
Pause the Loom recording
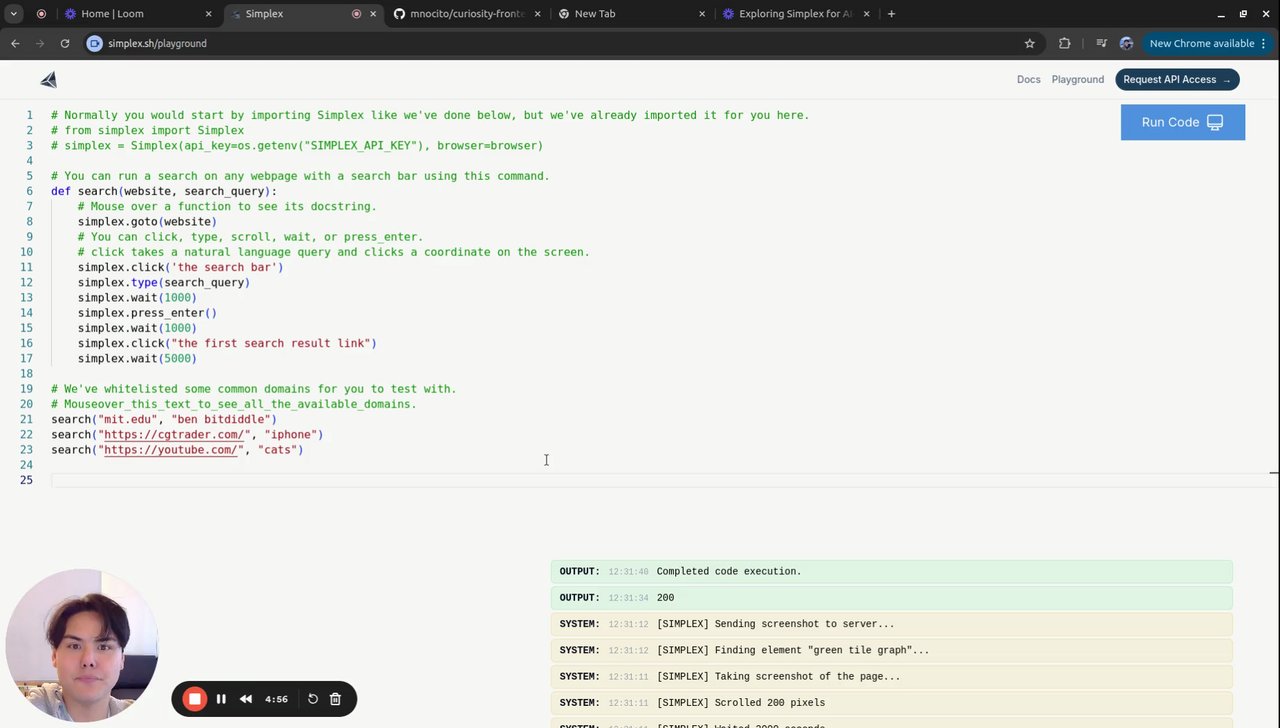tap(221, 699)
